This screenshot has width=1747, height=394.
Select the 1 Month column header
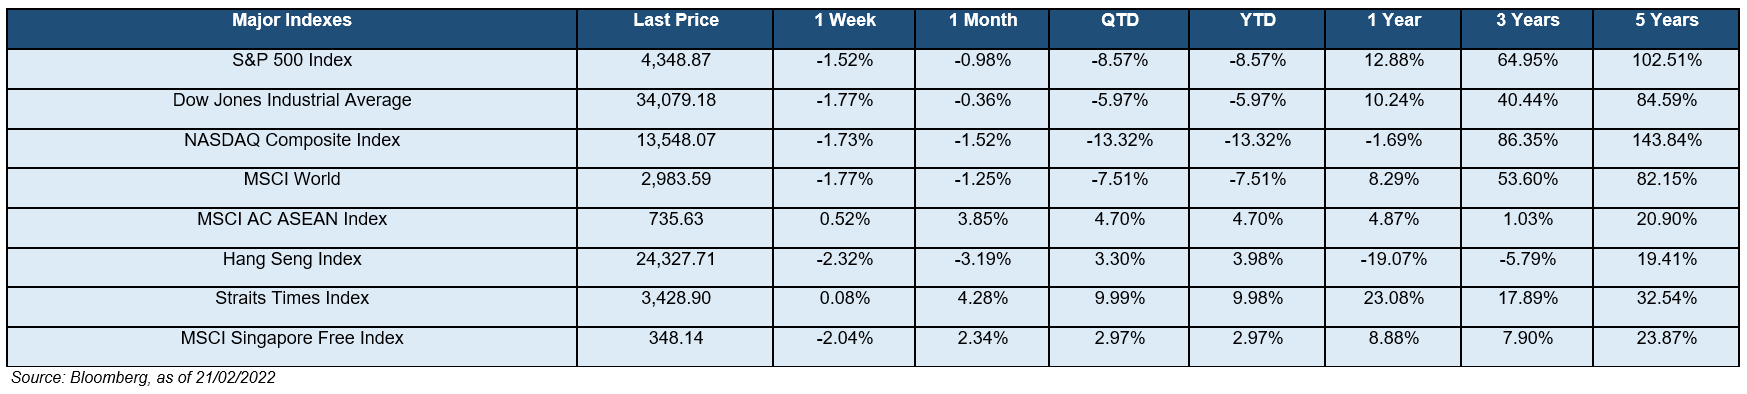click(x=982, y=21)
